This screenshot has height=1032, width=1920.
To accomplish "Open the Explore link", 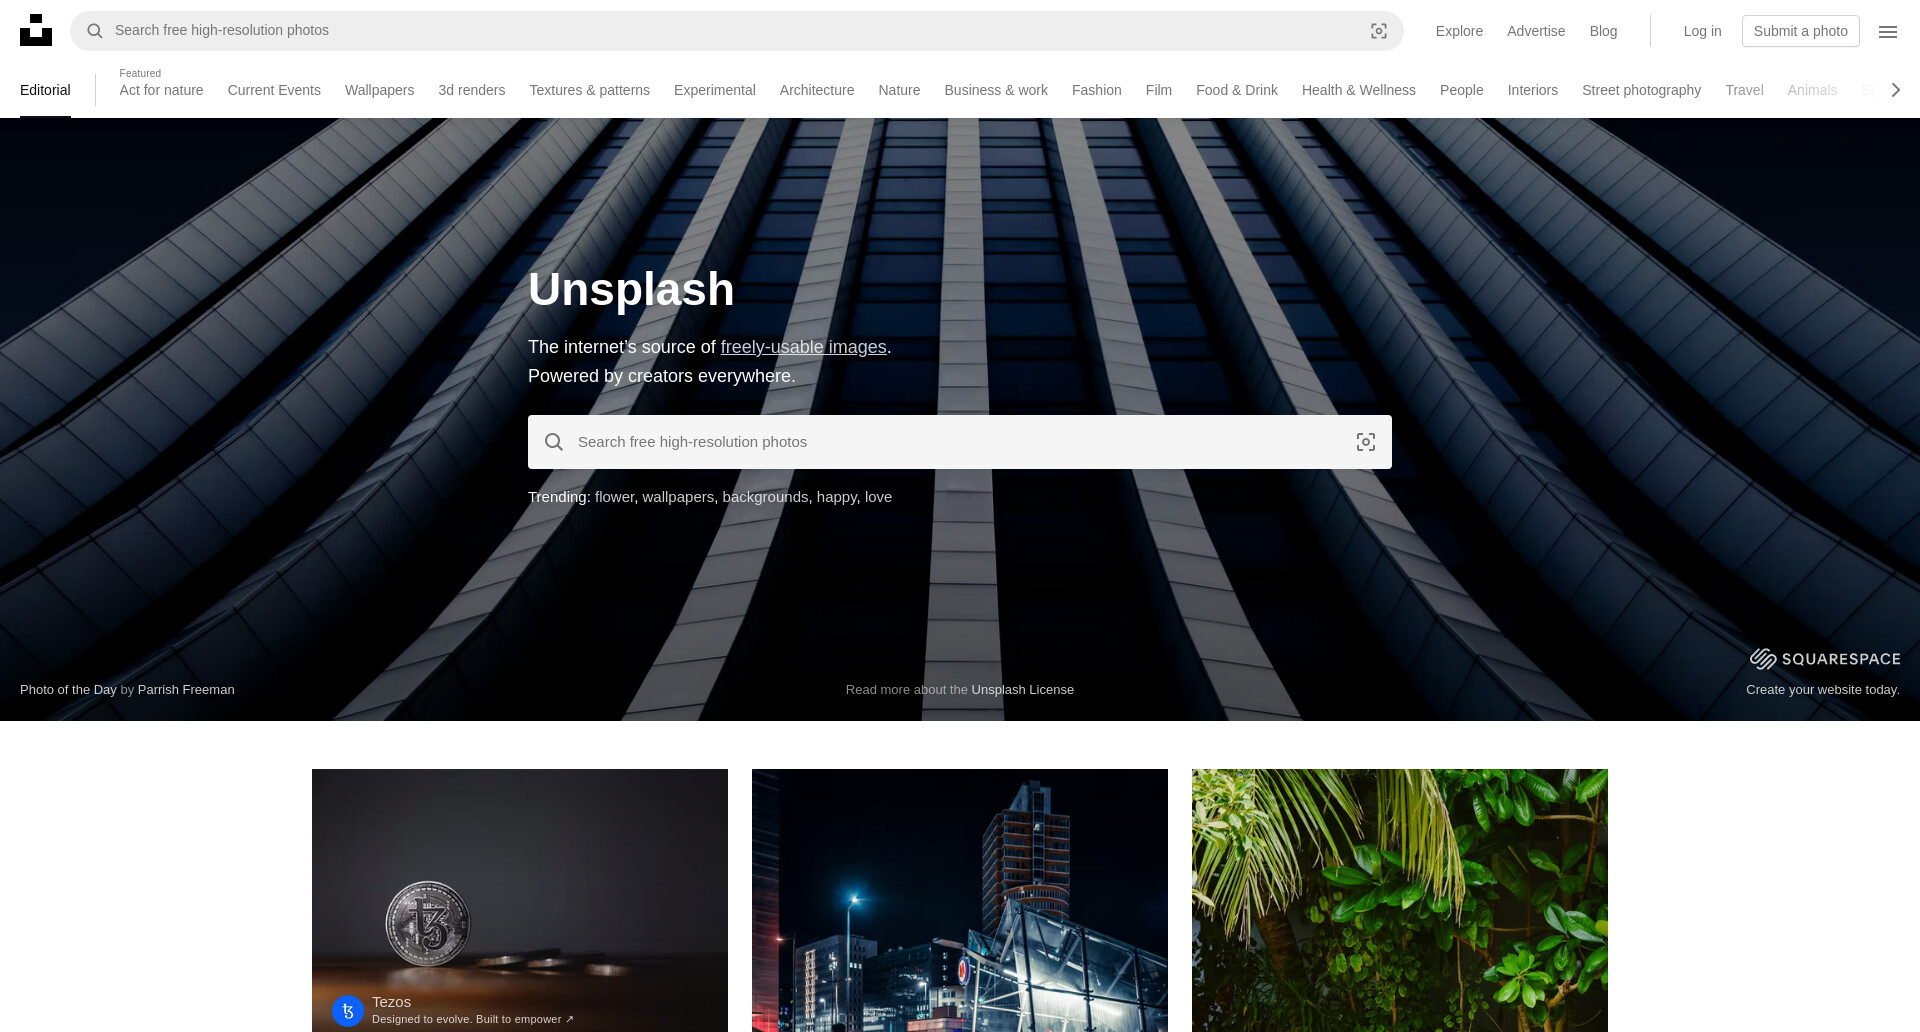I will 1459,31.
